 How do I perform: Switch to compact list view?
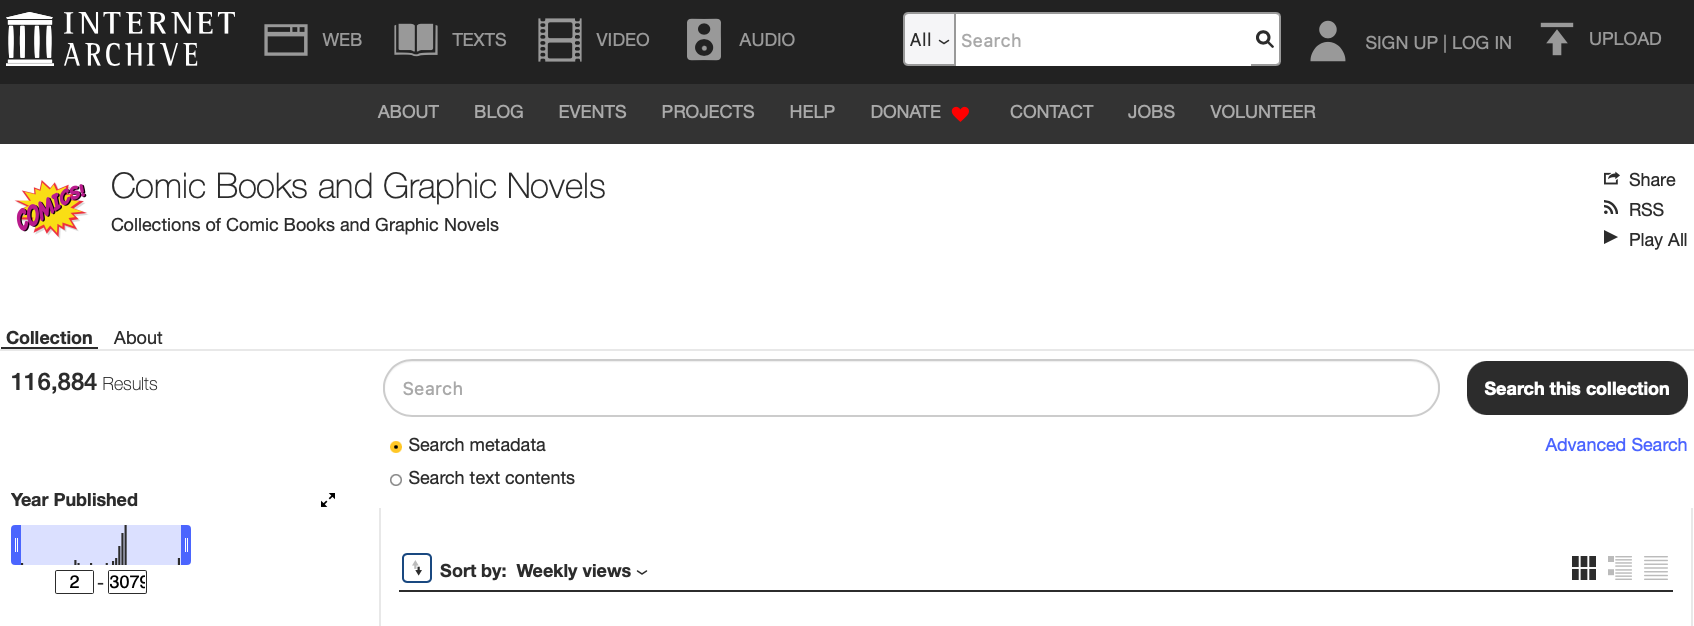[x=1656, y=568]
